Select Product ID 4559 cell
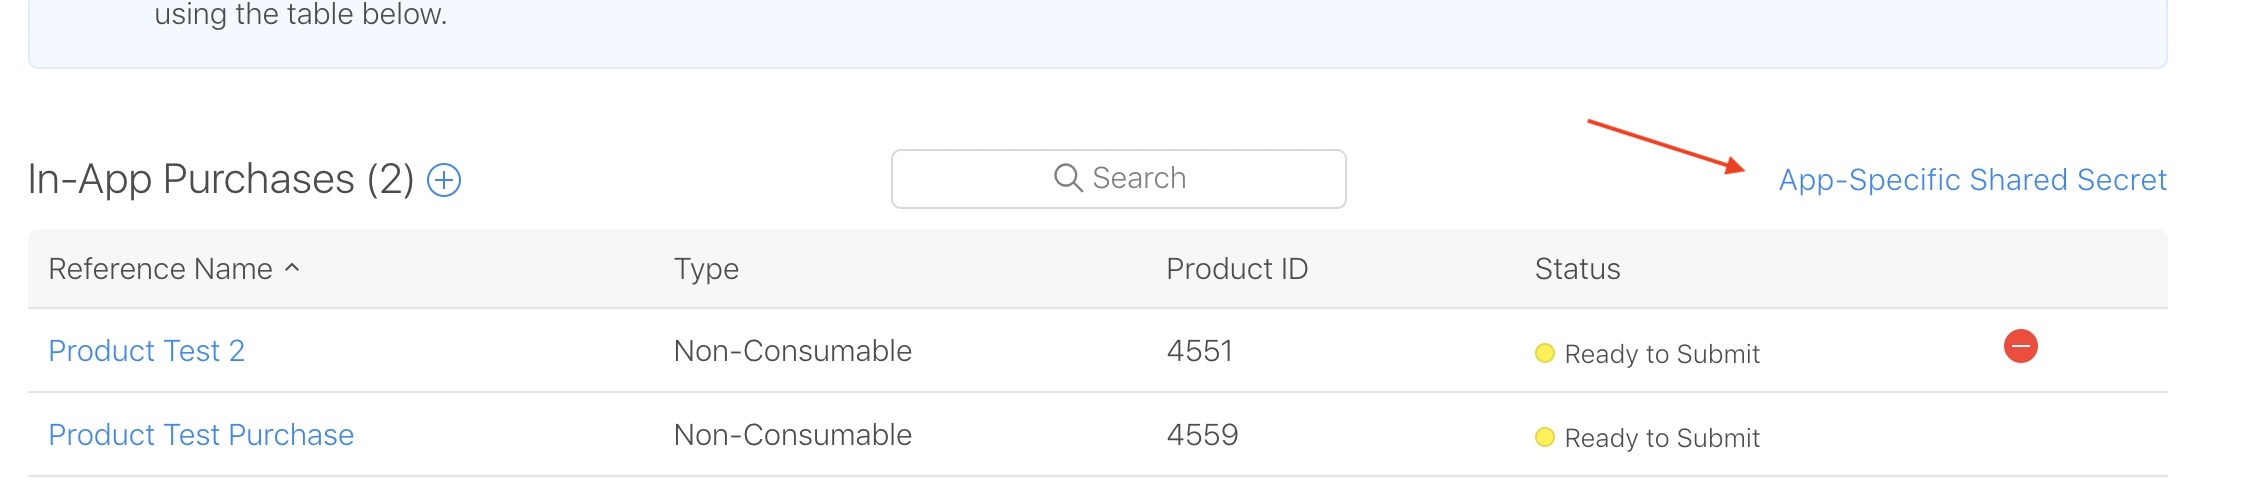 pyautogui.click(x=1202, y=435)
